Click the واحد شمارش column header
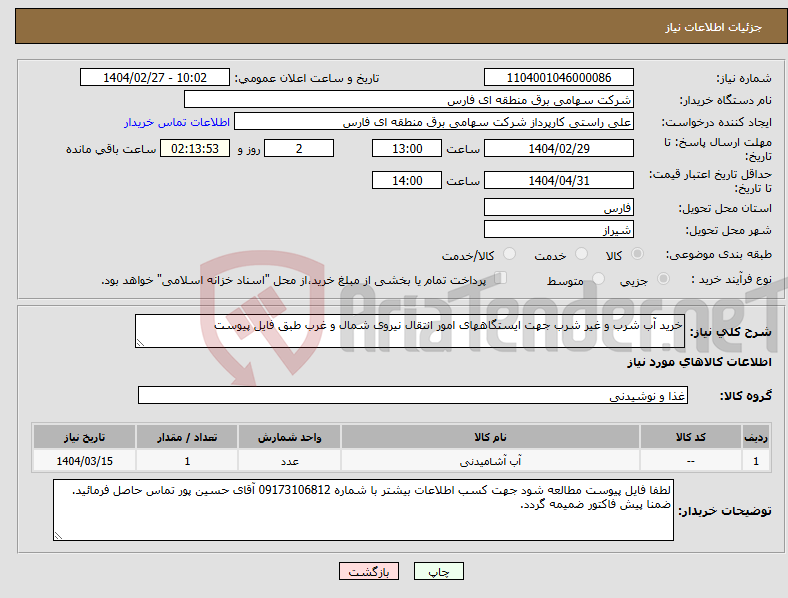 pos(289,437)
